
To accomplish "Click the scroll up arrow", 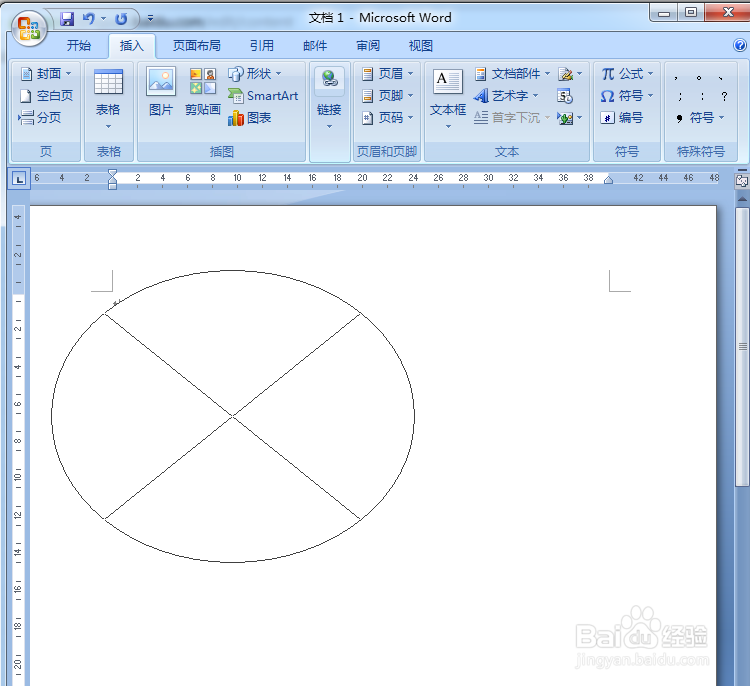I will [x=742, y=198].
